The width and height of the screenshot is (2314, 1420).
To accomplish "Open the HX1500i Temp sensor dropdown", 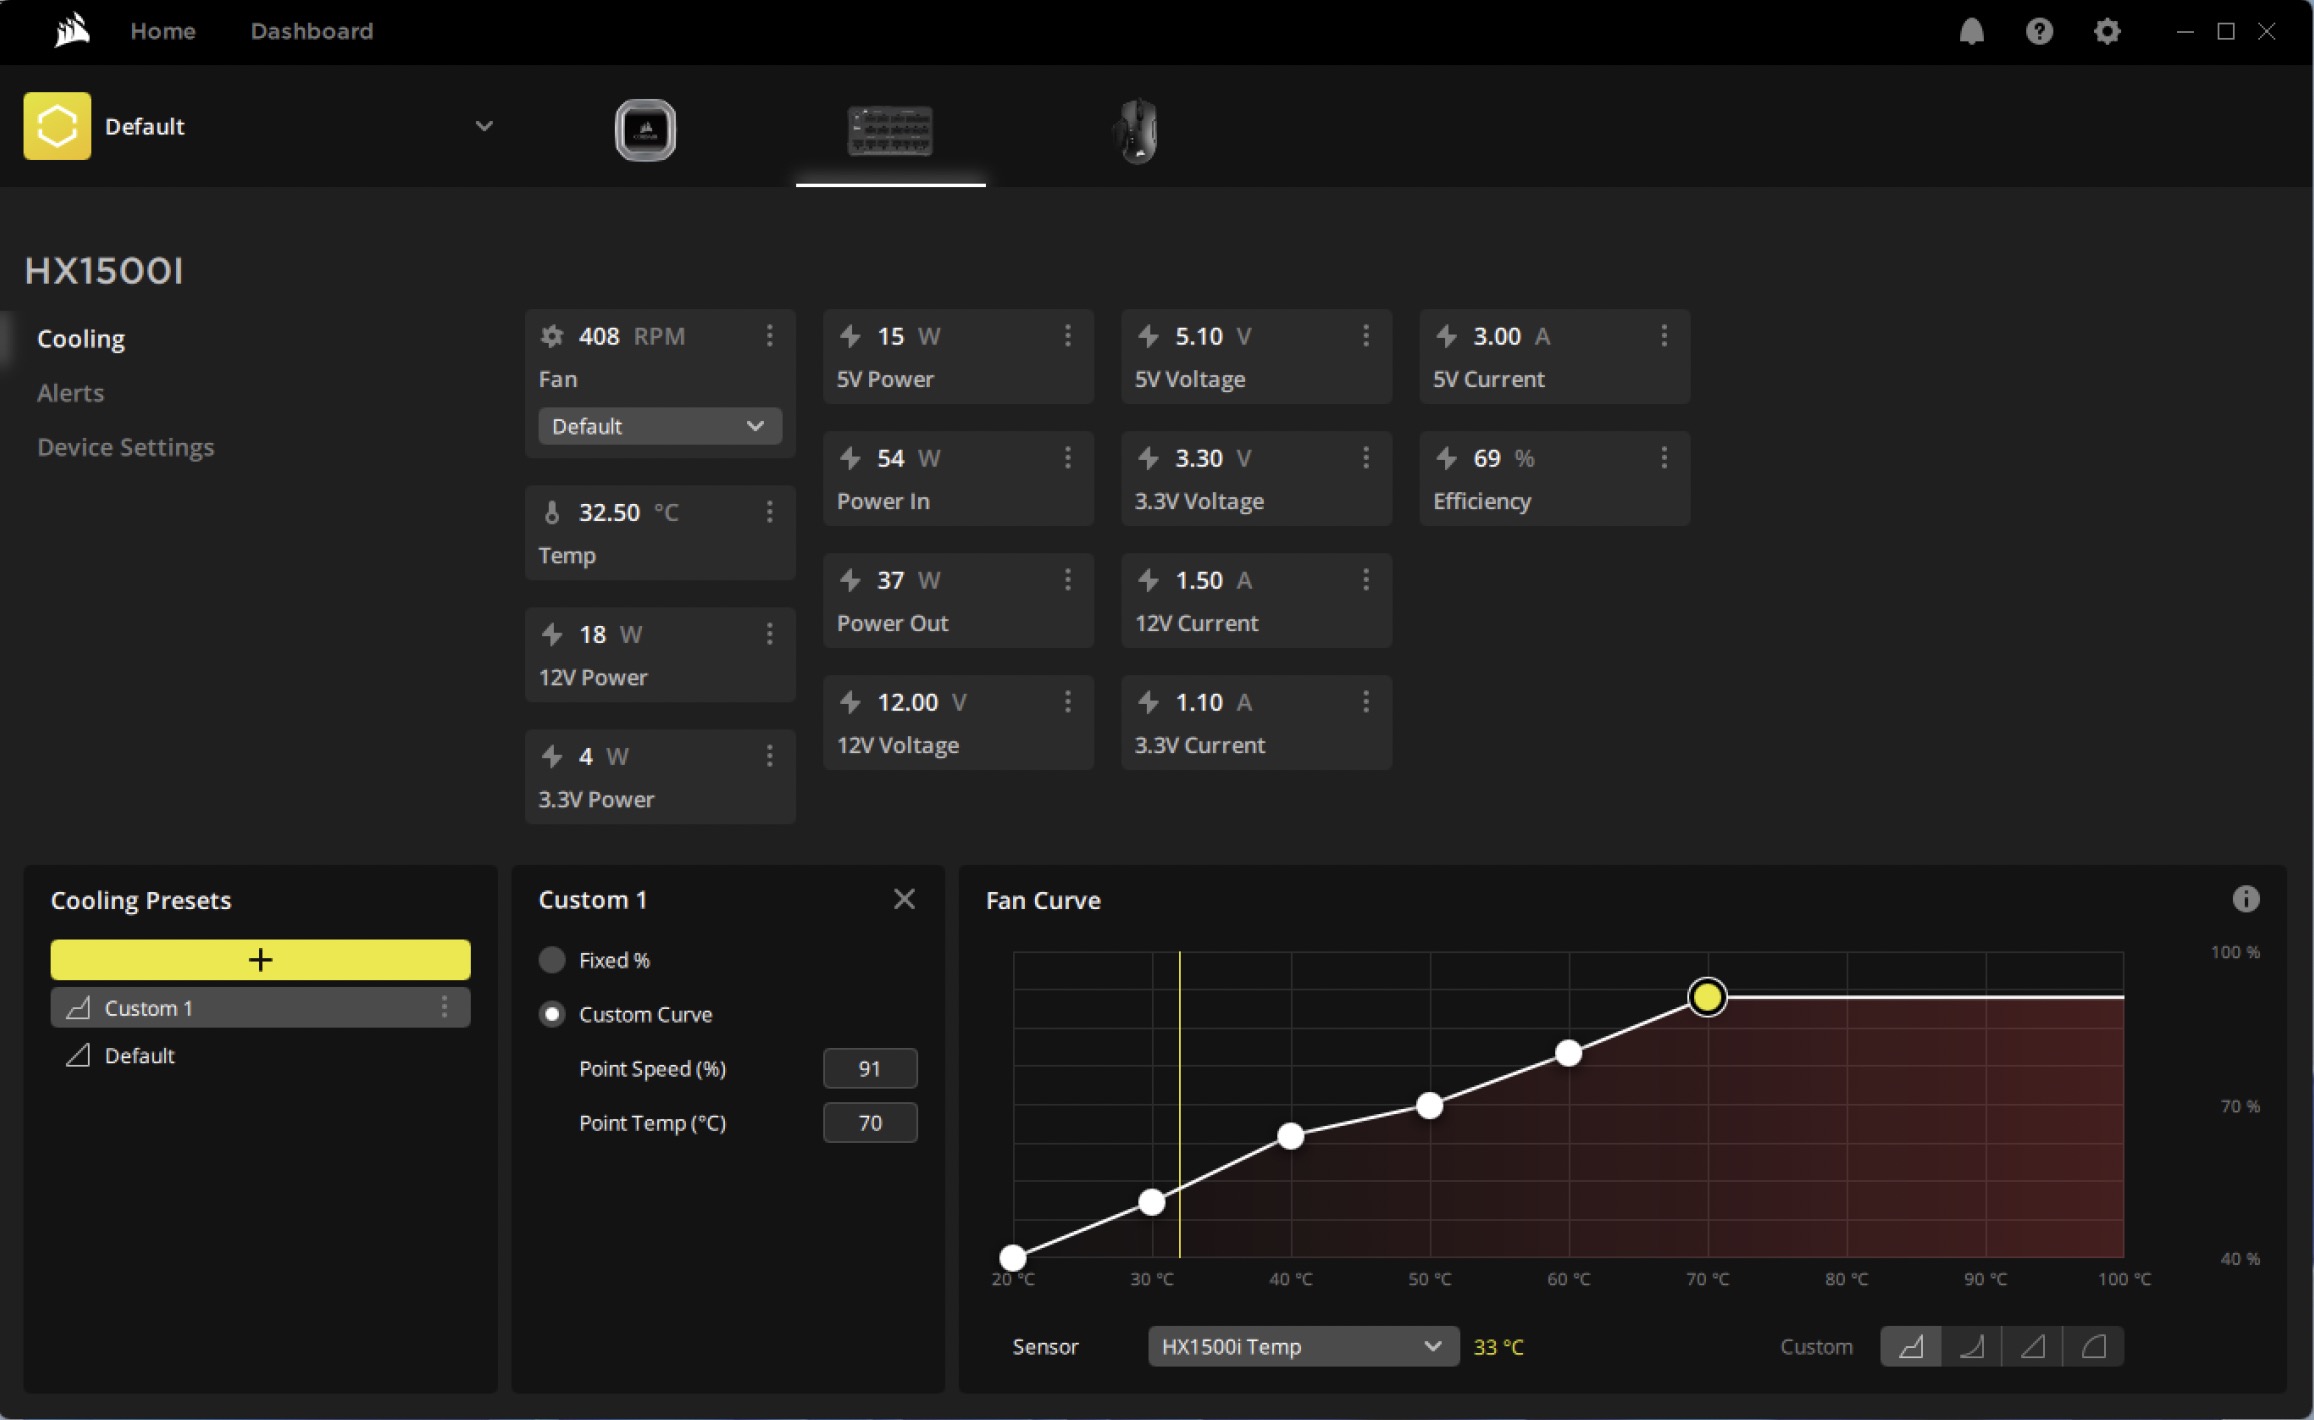I will coord(1302,1347).
